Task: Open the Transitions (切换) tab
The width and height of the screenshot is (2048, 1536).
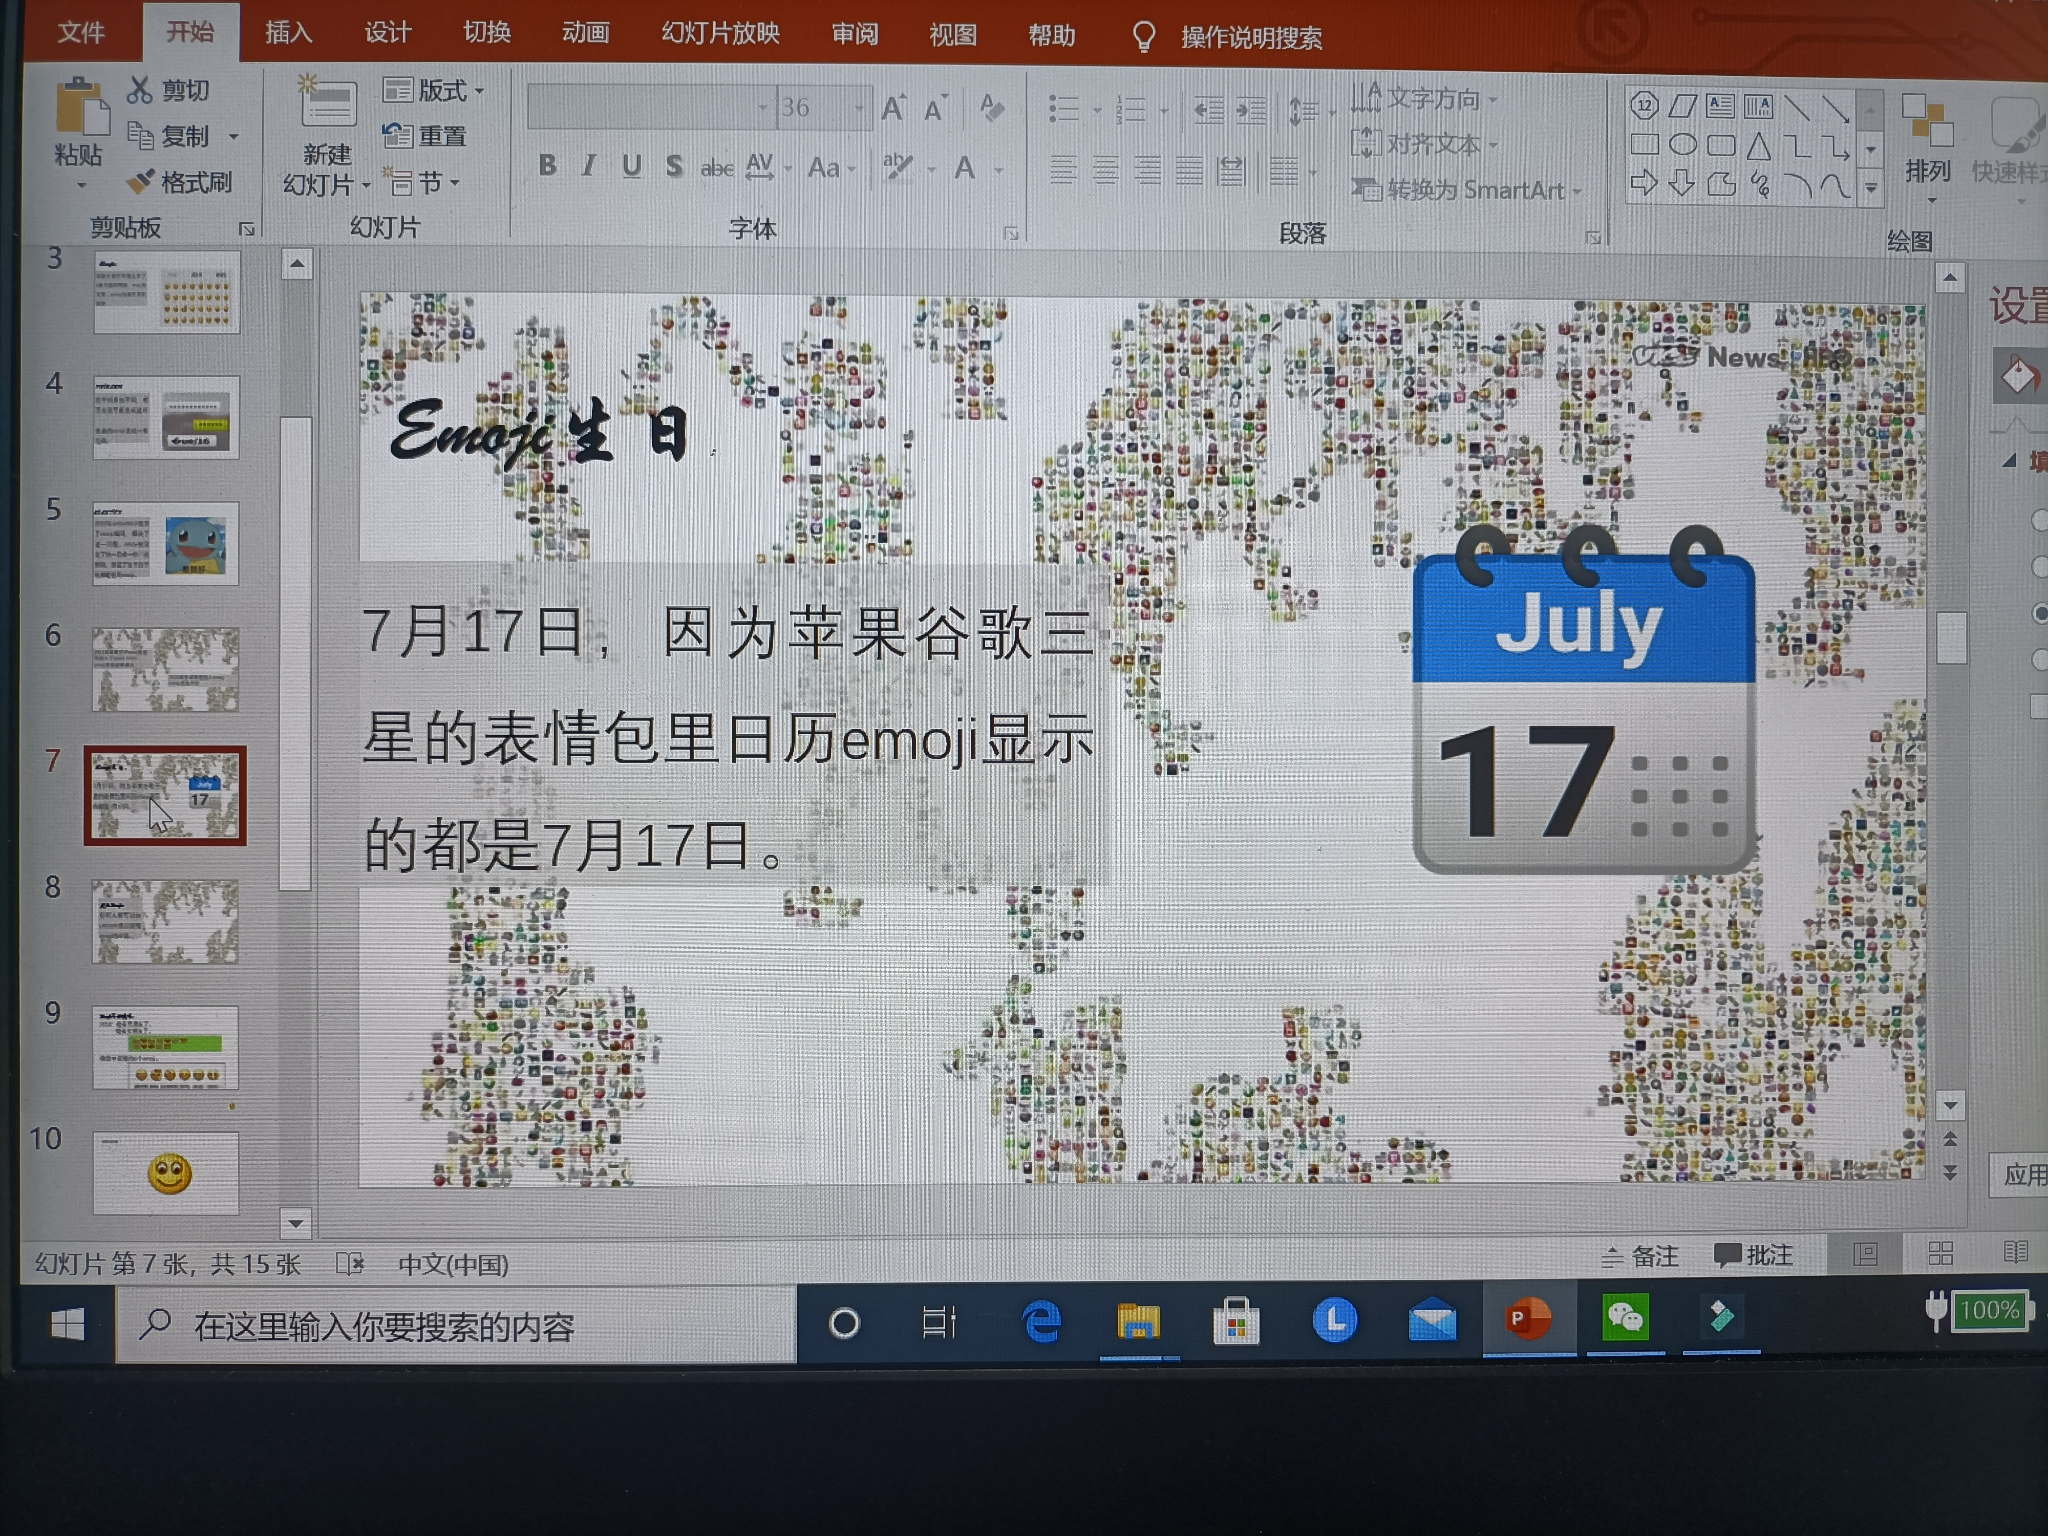Action: pyautogui.click(x=487, y=33)
